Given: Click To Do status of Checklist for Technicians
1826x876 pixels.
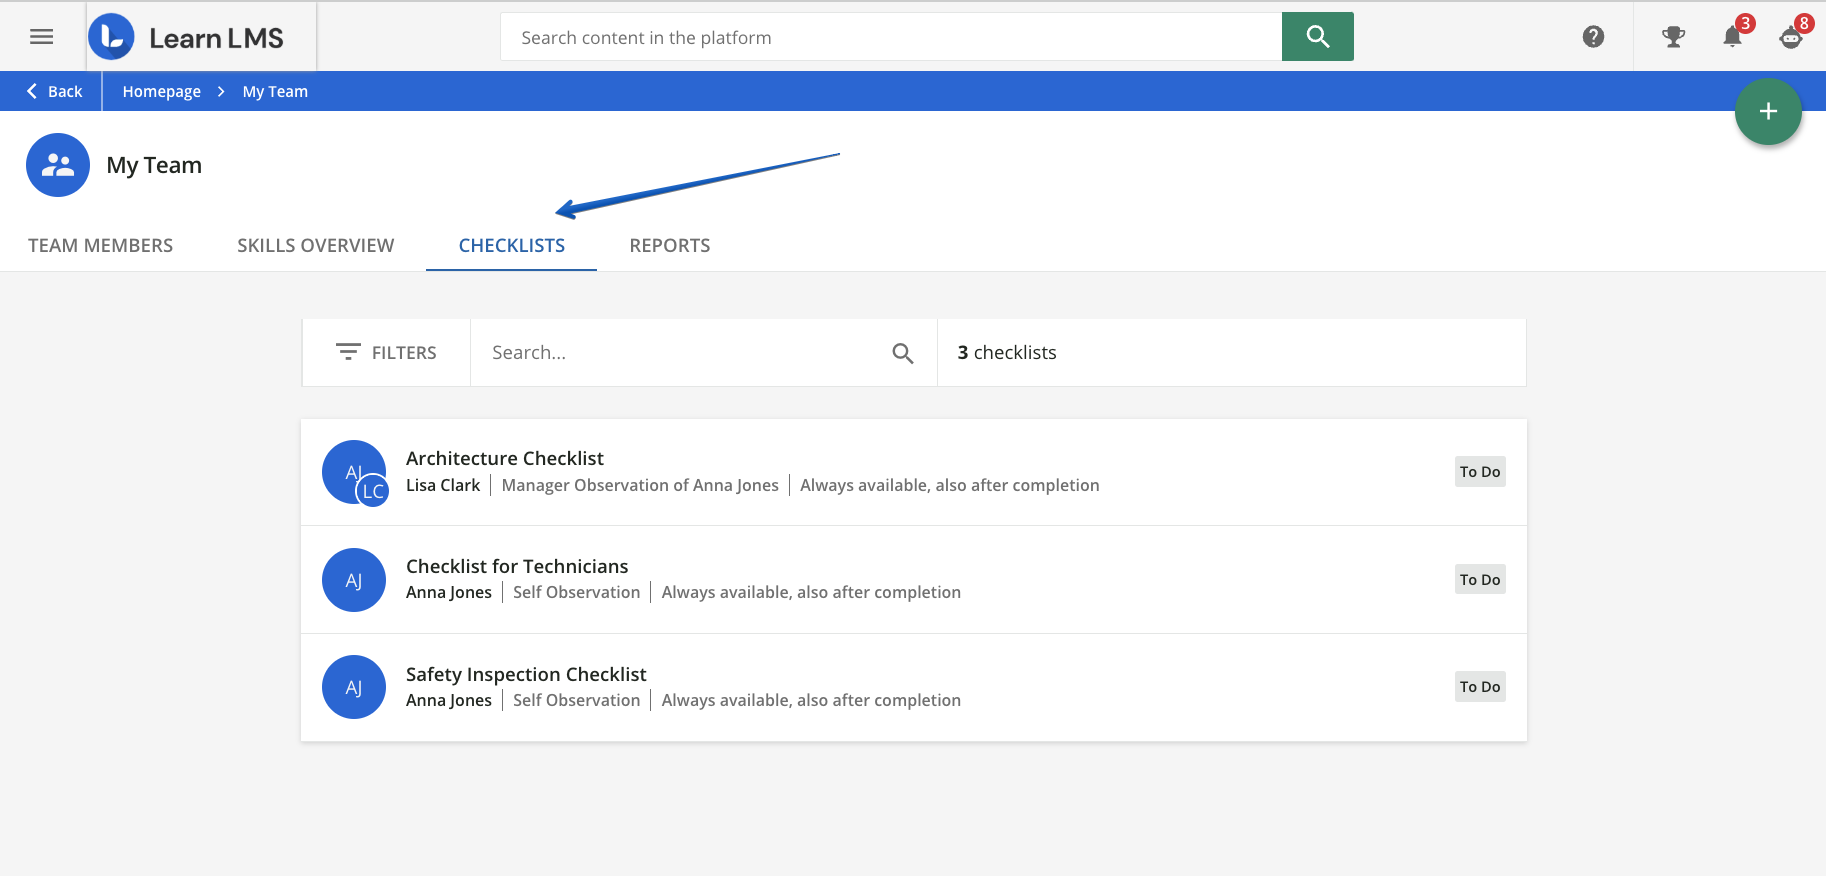Looking at the screenshot, I should tap(1480, 580).
